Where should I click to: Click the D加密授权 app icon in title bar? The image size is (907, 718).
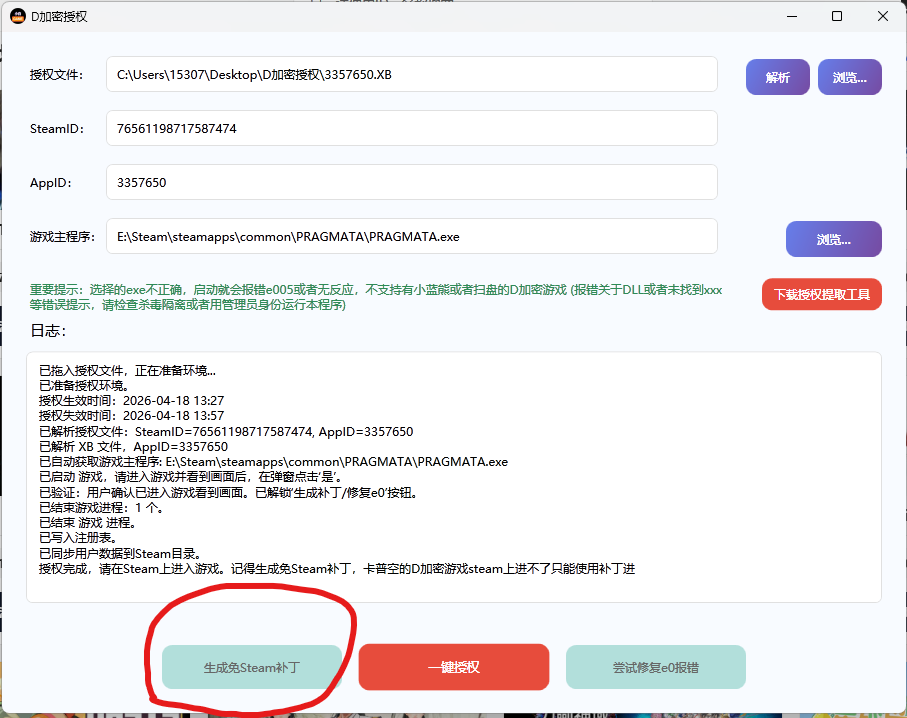(x=17, y=16)
